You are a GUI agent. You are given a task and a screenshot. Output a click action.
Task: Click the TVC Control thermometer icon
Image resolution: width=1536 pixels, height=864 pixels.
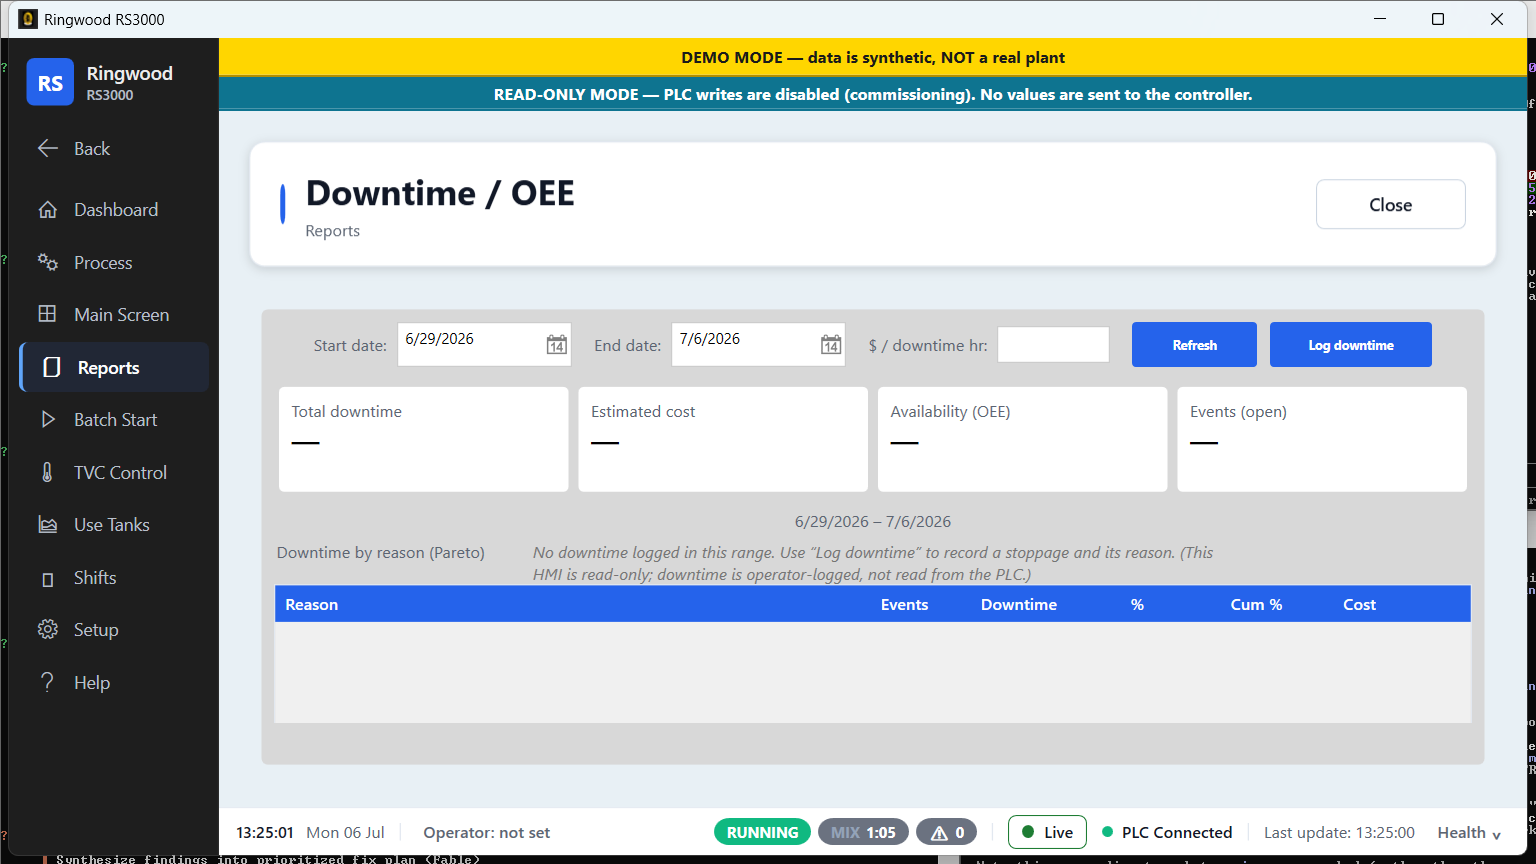tap(47, 473)
